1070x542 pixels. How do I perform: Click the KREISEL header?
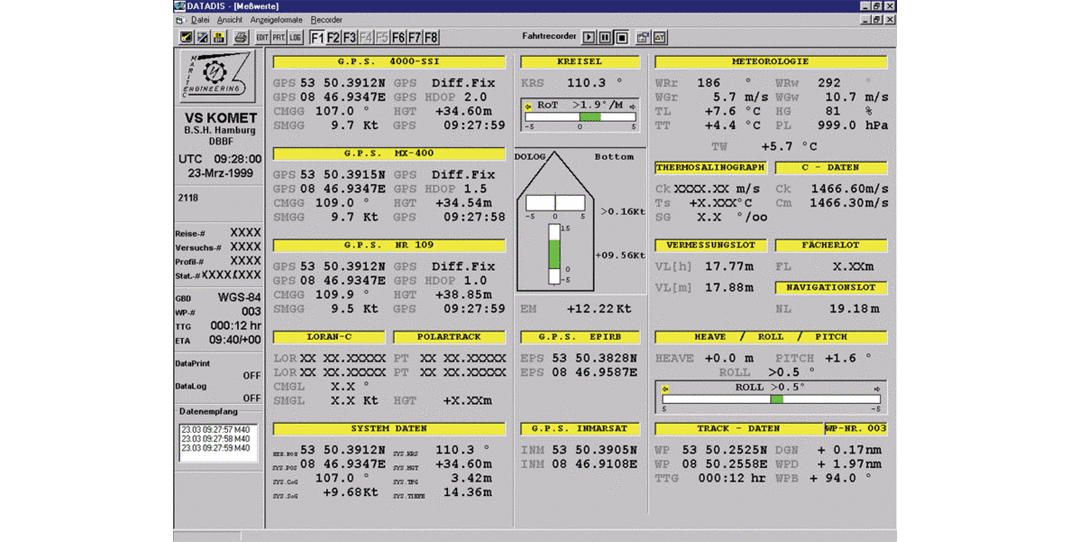coord(580,62)
